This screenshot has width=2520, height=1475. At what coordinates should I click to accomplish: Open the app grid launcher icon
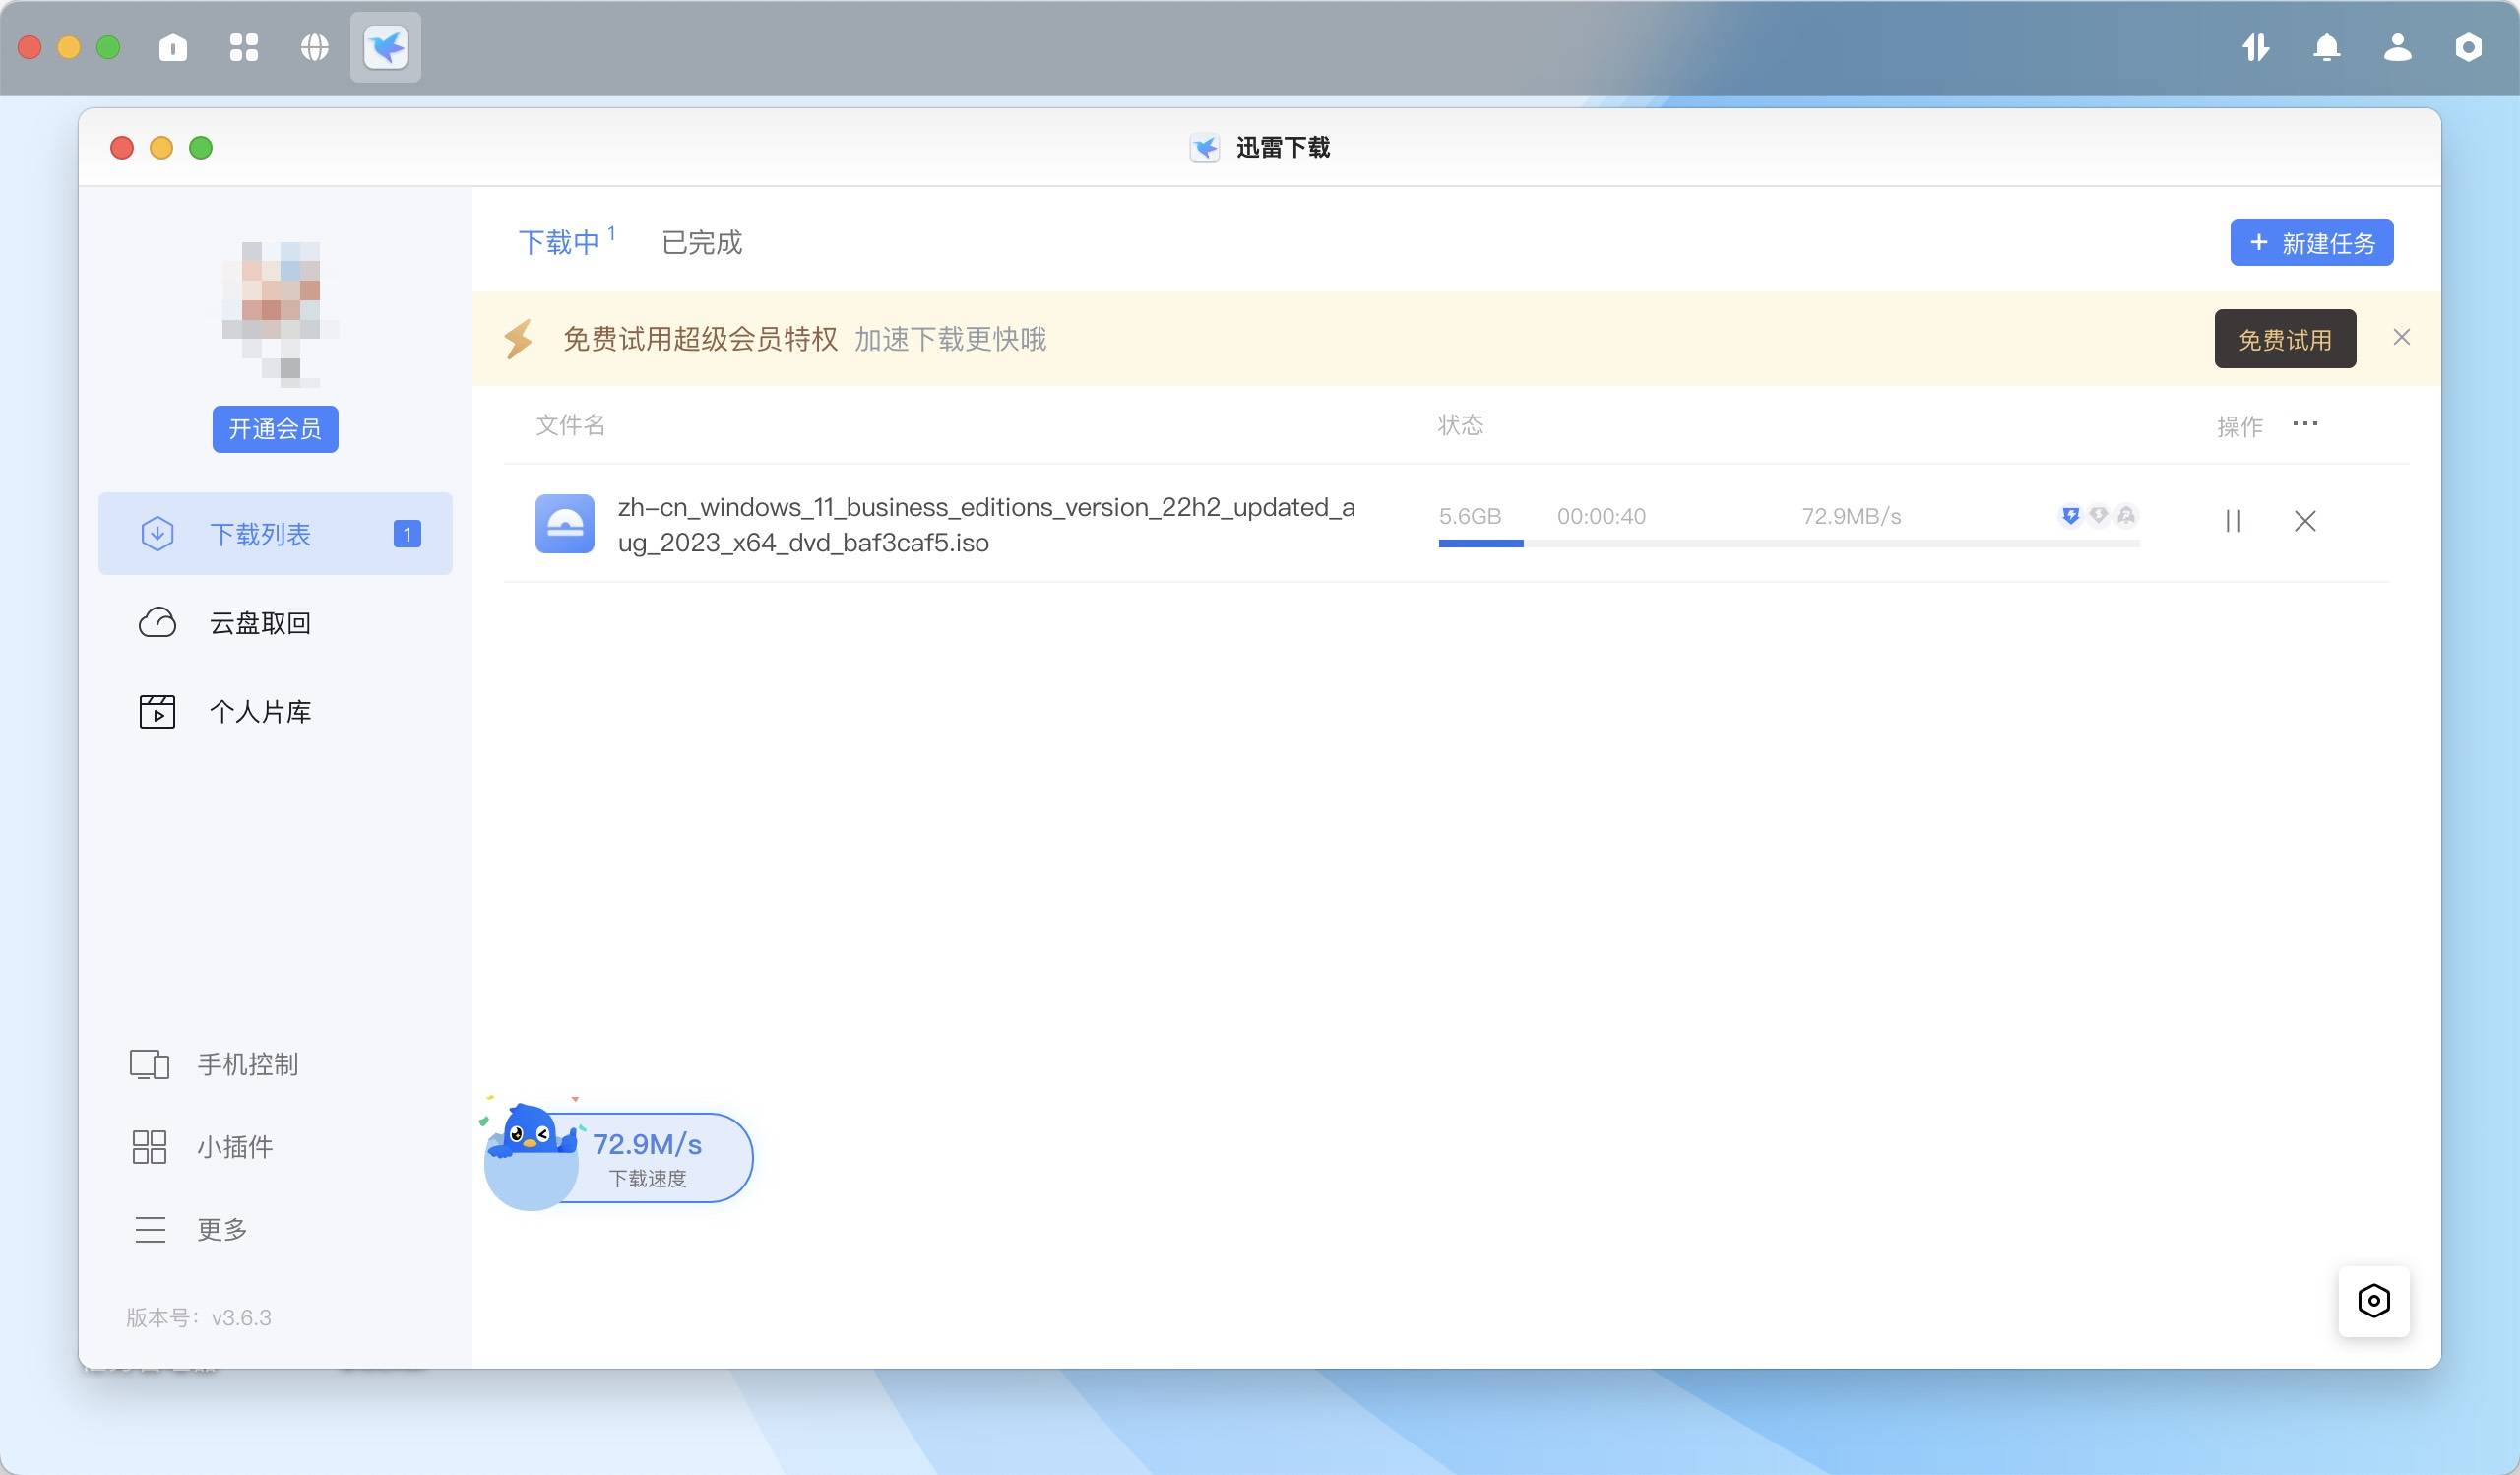click(244, 47)
